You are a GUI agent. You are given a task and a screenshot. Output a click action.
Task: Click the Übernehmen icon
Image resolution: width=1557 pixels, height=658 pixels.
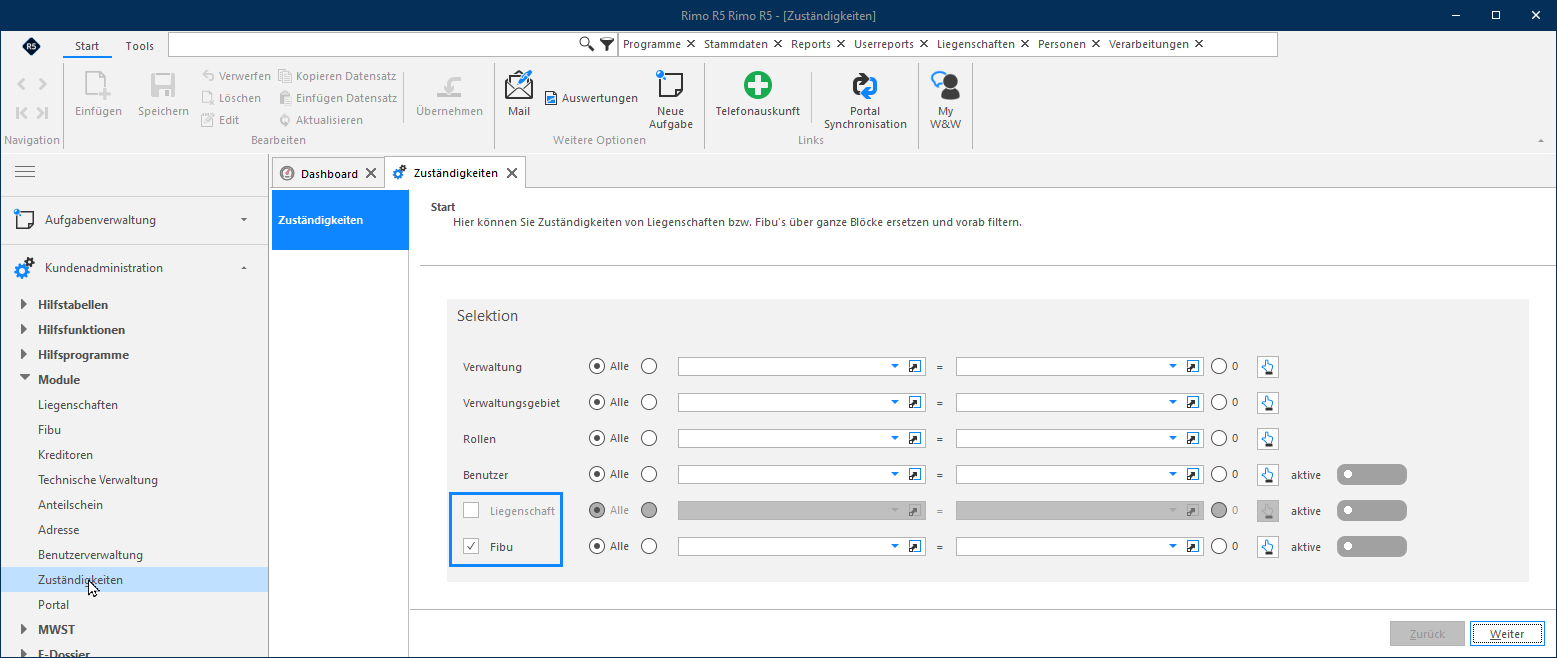coord(449,86)
